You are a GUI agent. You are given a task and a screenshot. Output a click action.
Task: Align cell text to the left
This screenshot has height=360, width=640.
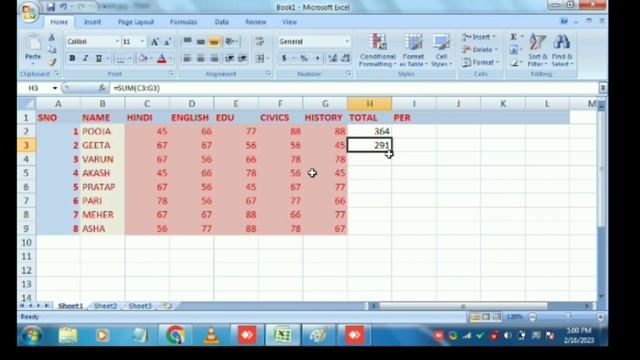pos(187,58)
